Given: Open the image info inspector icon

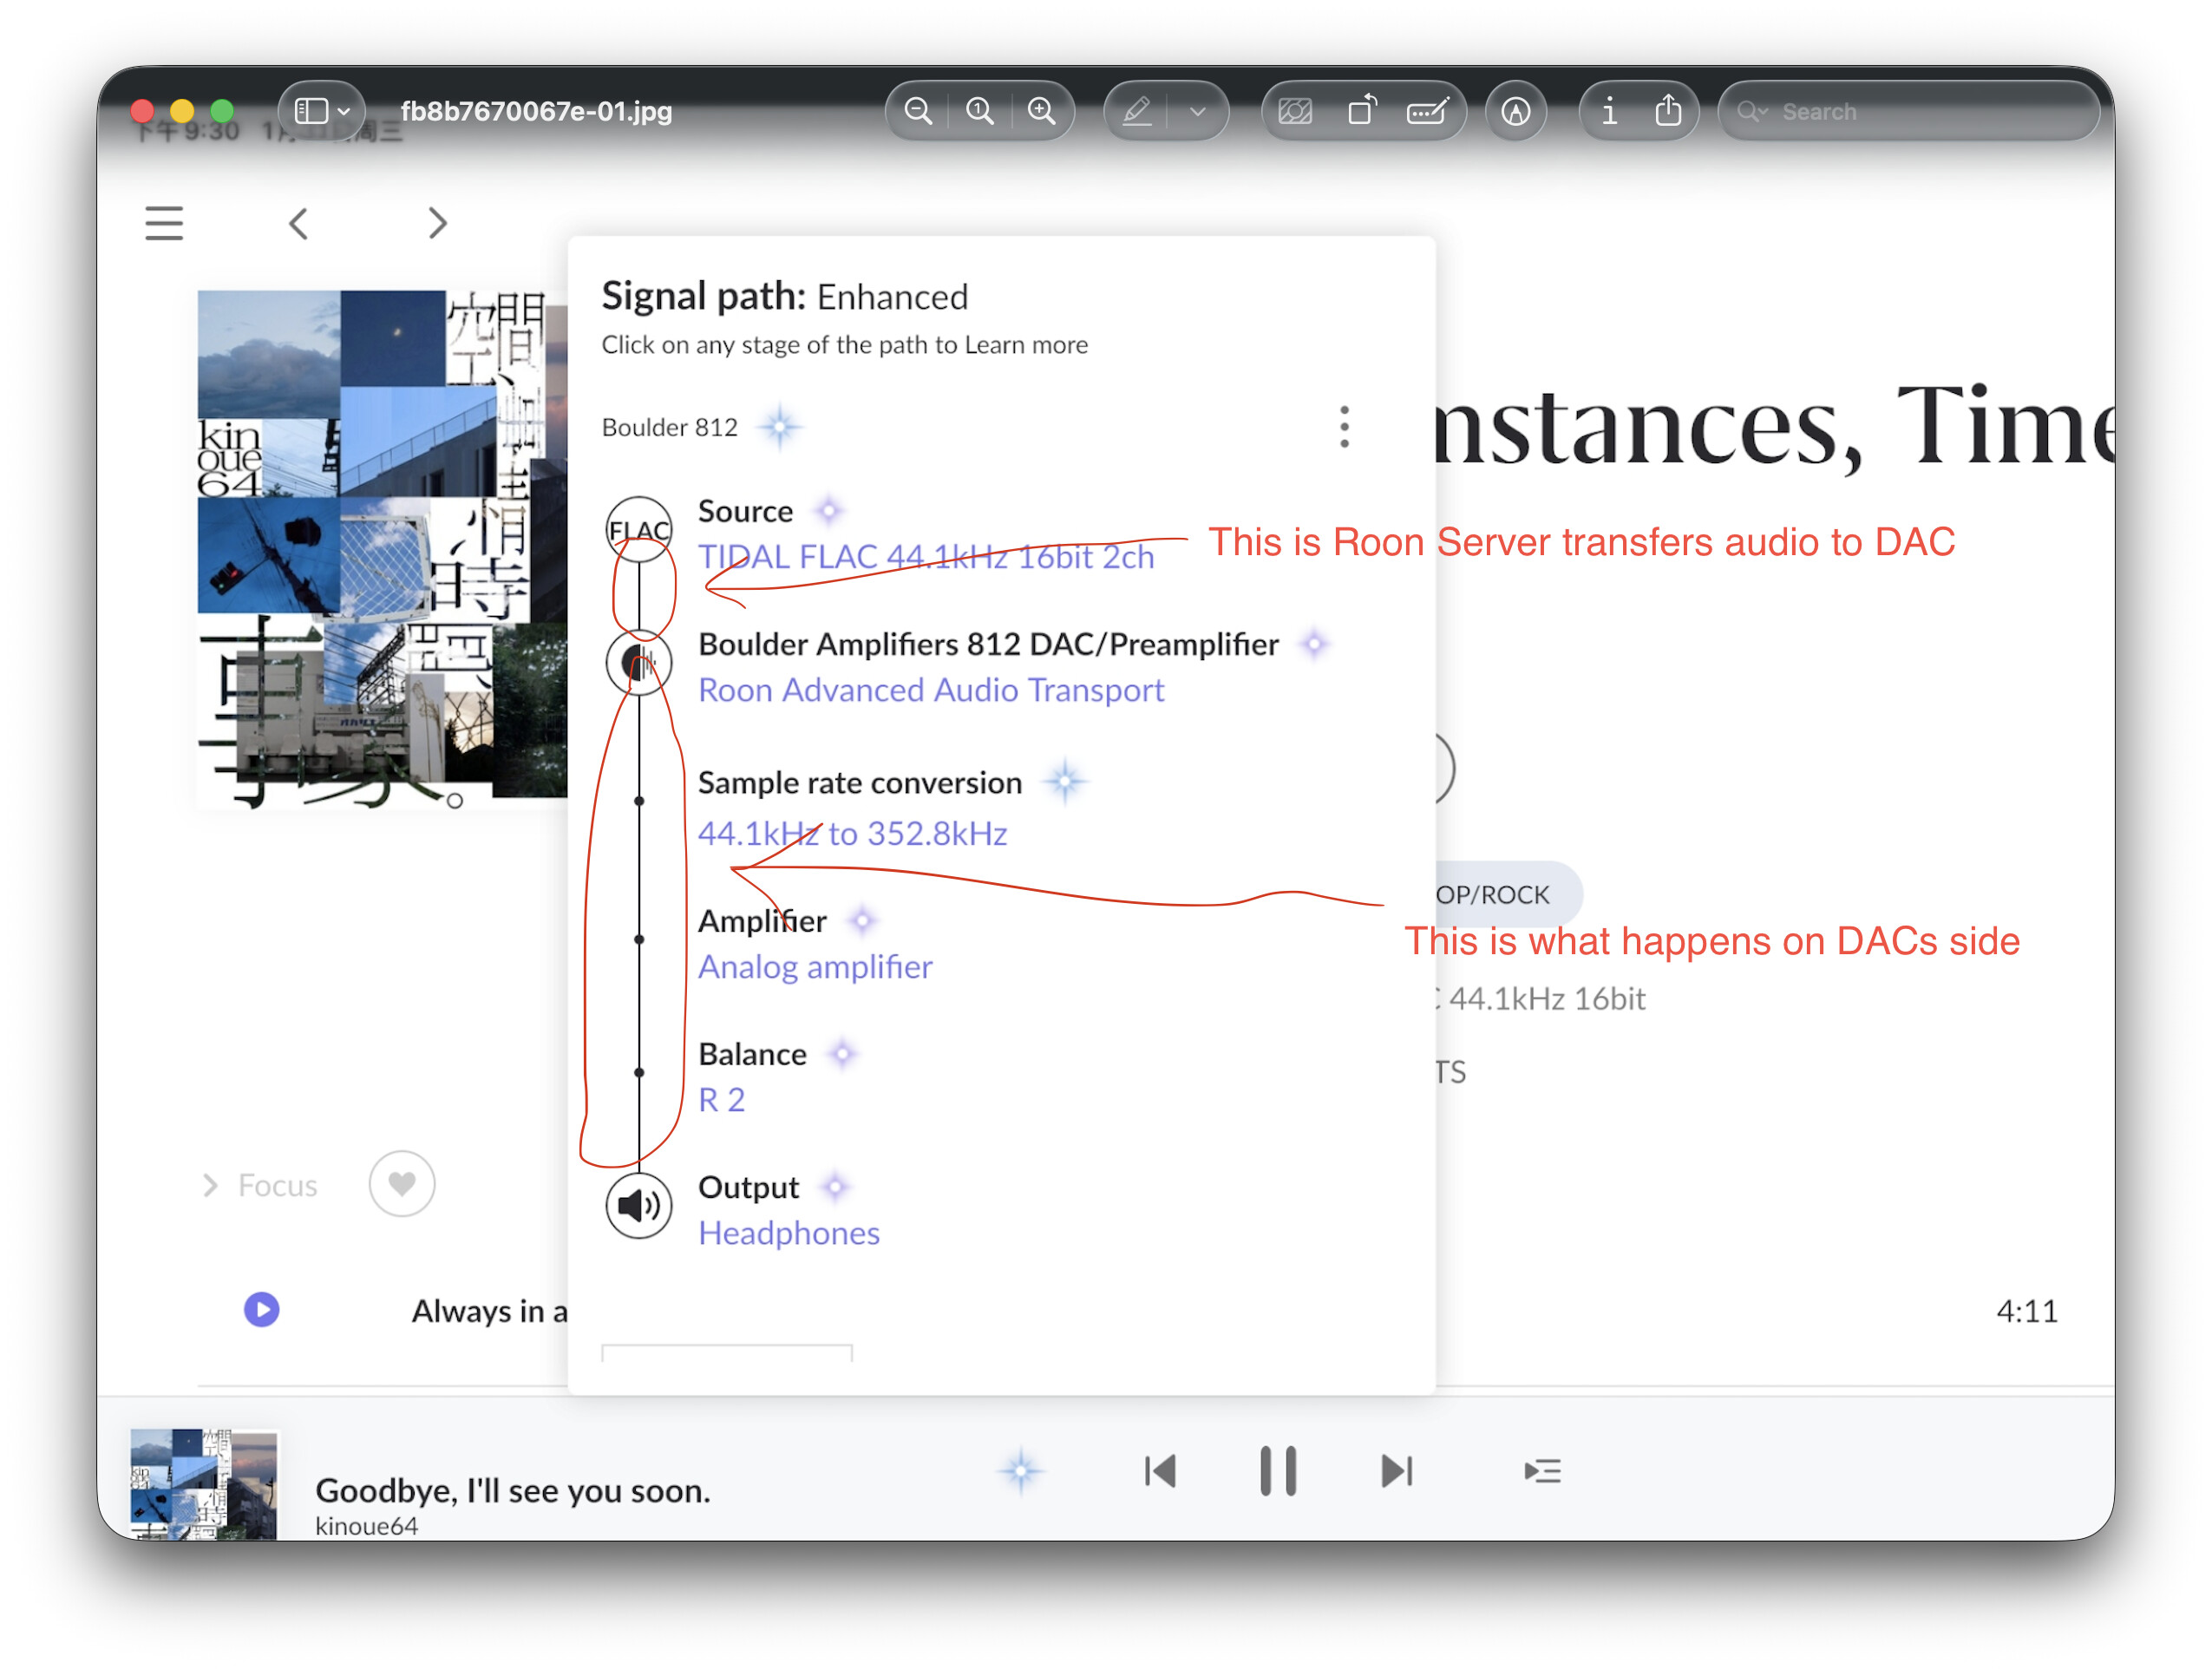Looking at the screenshot, I should [1608, 111].
